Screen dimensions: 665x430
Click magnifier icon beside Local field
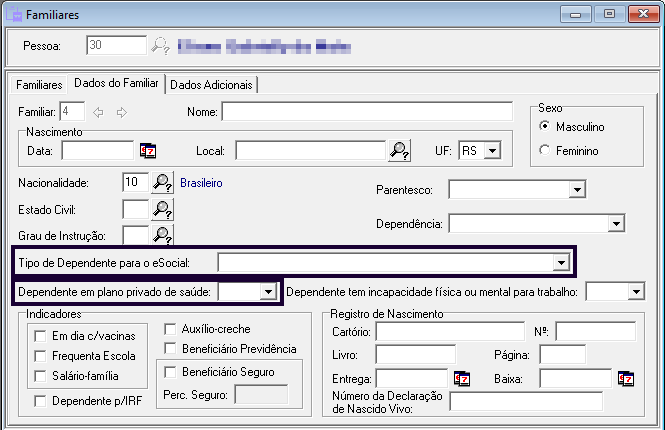(399, 151)
